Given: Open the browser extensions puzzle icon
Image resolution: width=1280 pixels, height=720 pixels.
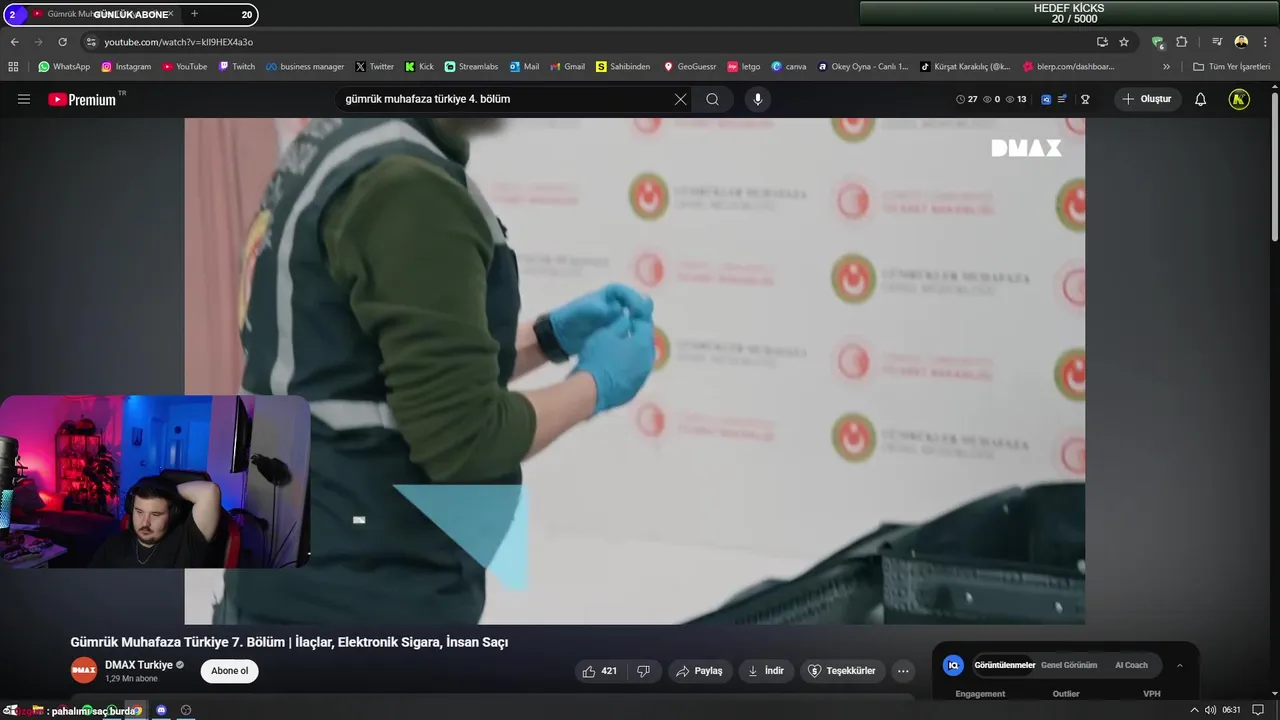Looking at the screenshot, I should pyautogui.click(x=1181, y=42).
